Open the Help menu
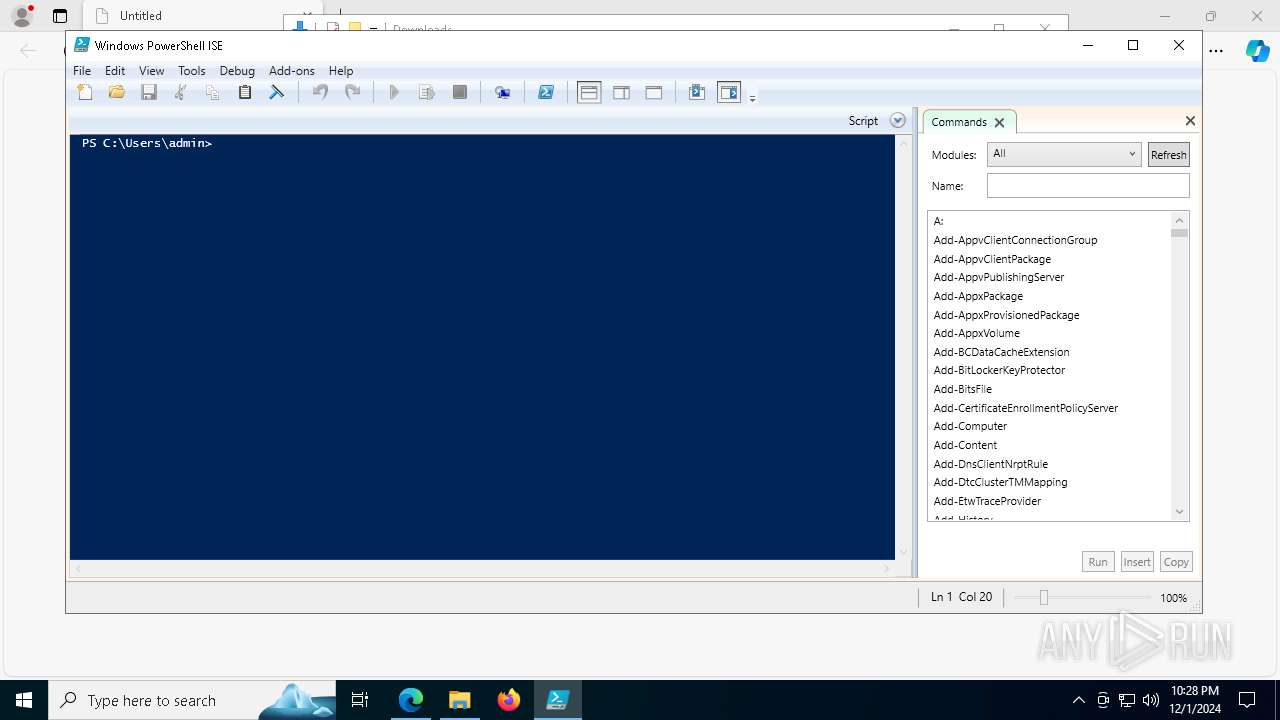The width and height of the screenshot is (1280, 720). (x=341, y=71)
